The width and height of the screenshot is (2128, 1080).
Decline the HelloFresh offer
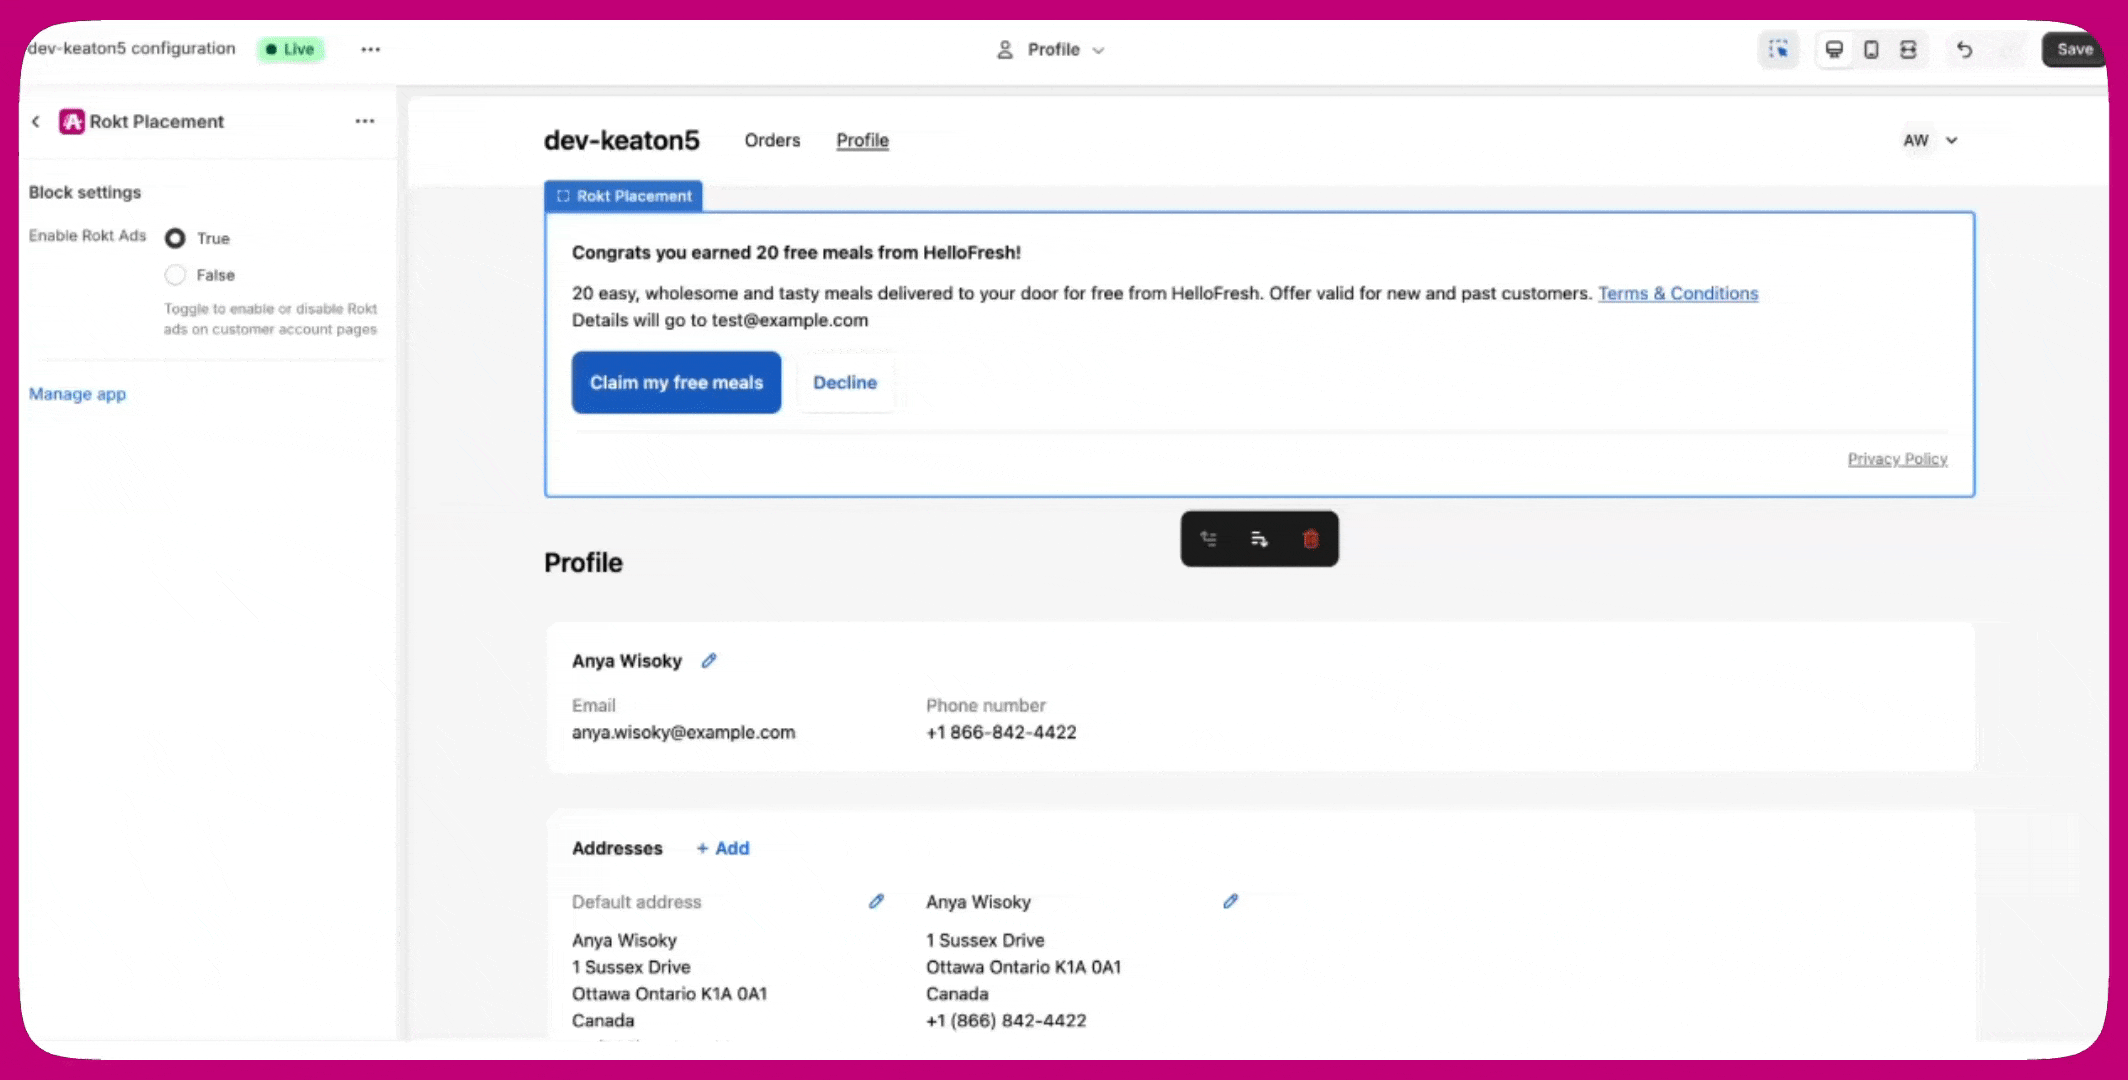tap(845, 382)
